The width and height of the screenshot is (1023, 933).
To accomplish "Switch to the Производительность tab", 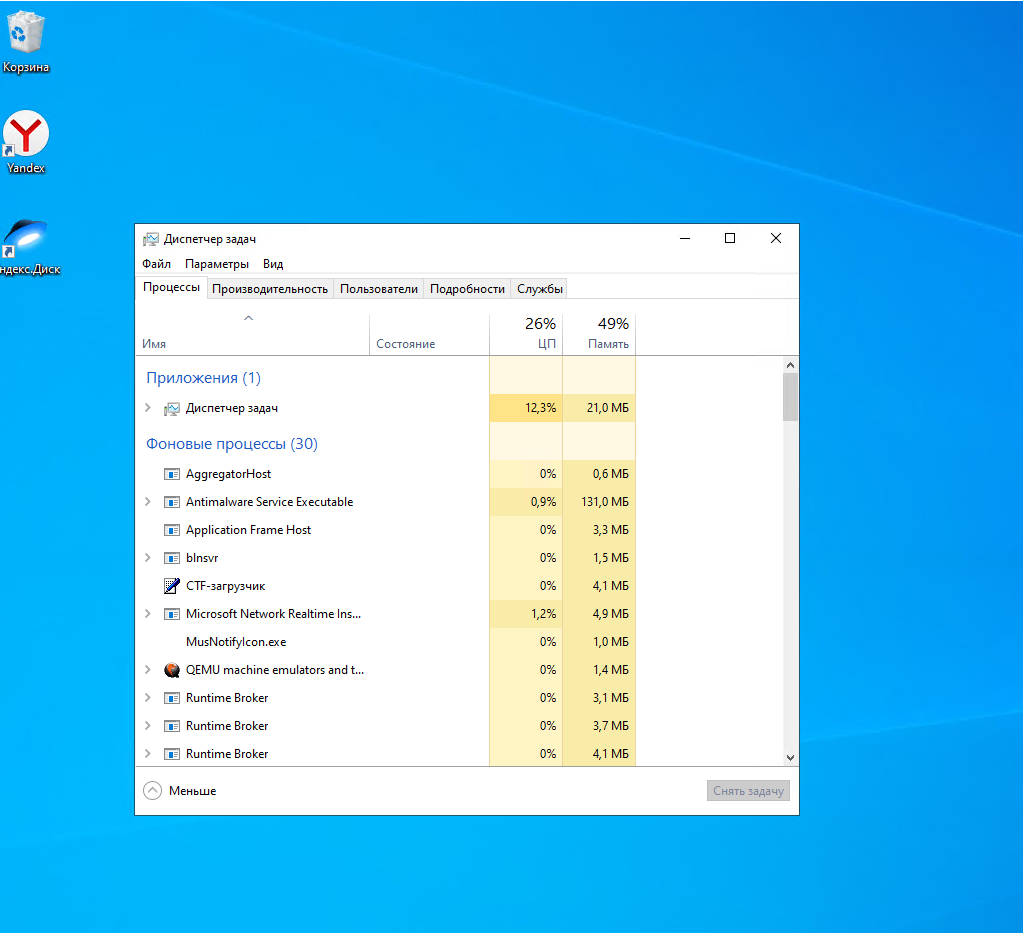I will 270,289.
